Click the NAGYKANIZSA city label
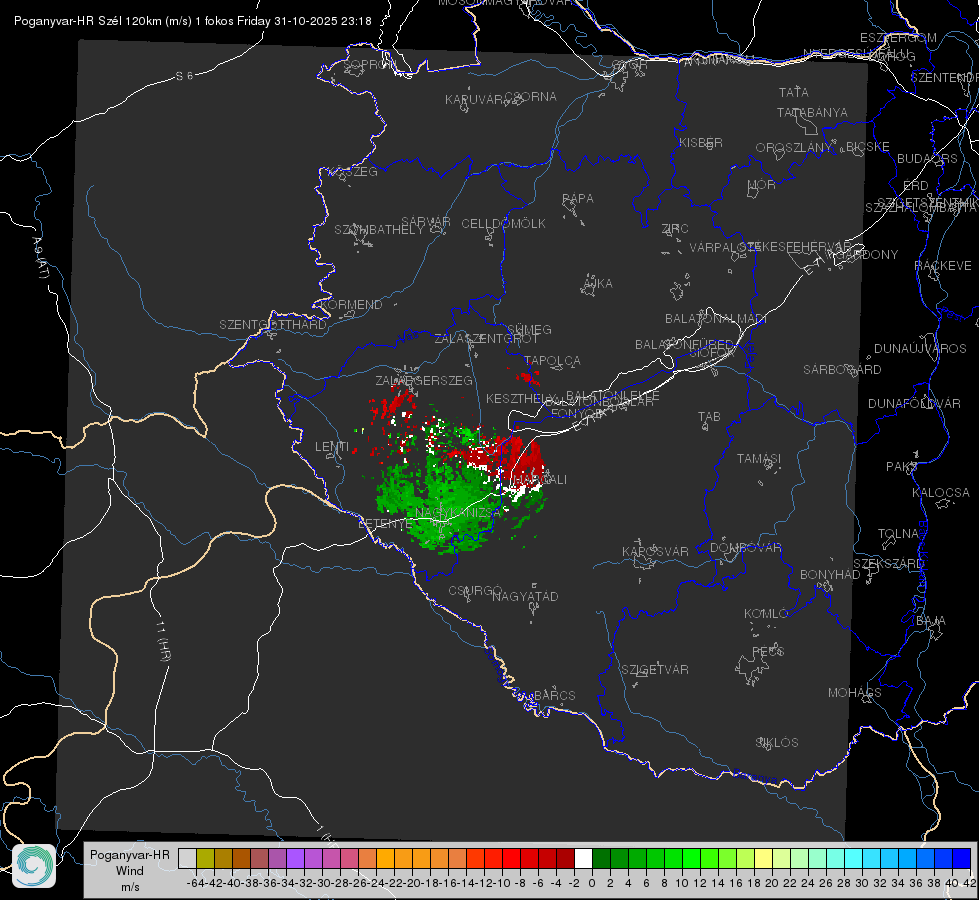This screenshot has height=900, width=979. pos(458,513)
